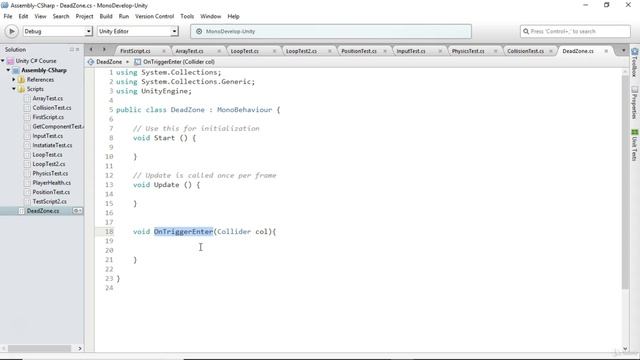The image size is (640, 360).
Task: Select GetComponentTest in the solution tree
Action: click(58, 127)
